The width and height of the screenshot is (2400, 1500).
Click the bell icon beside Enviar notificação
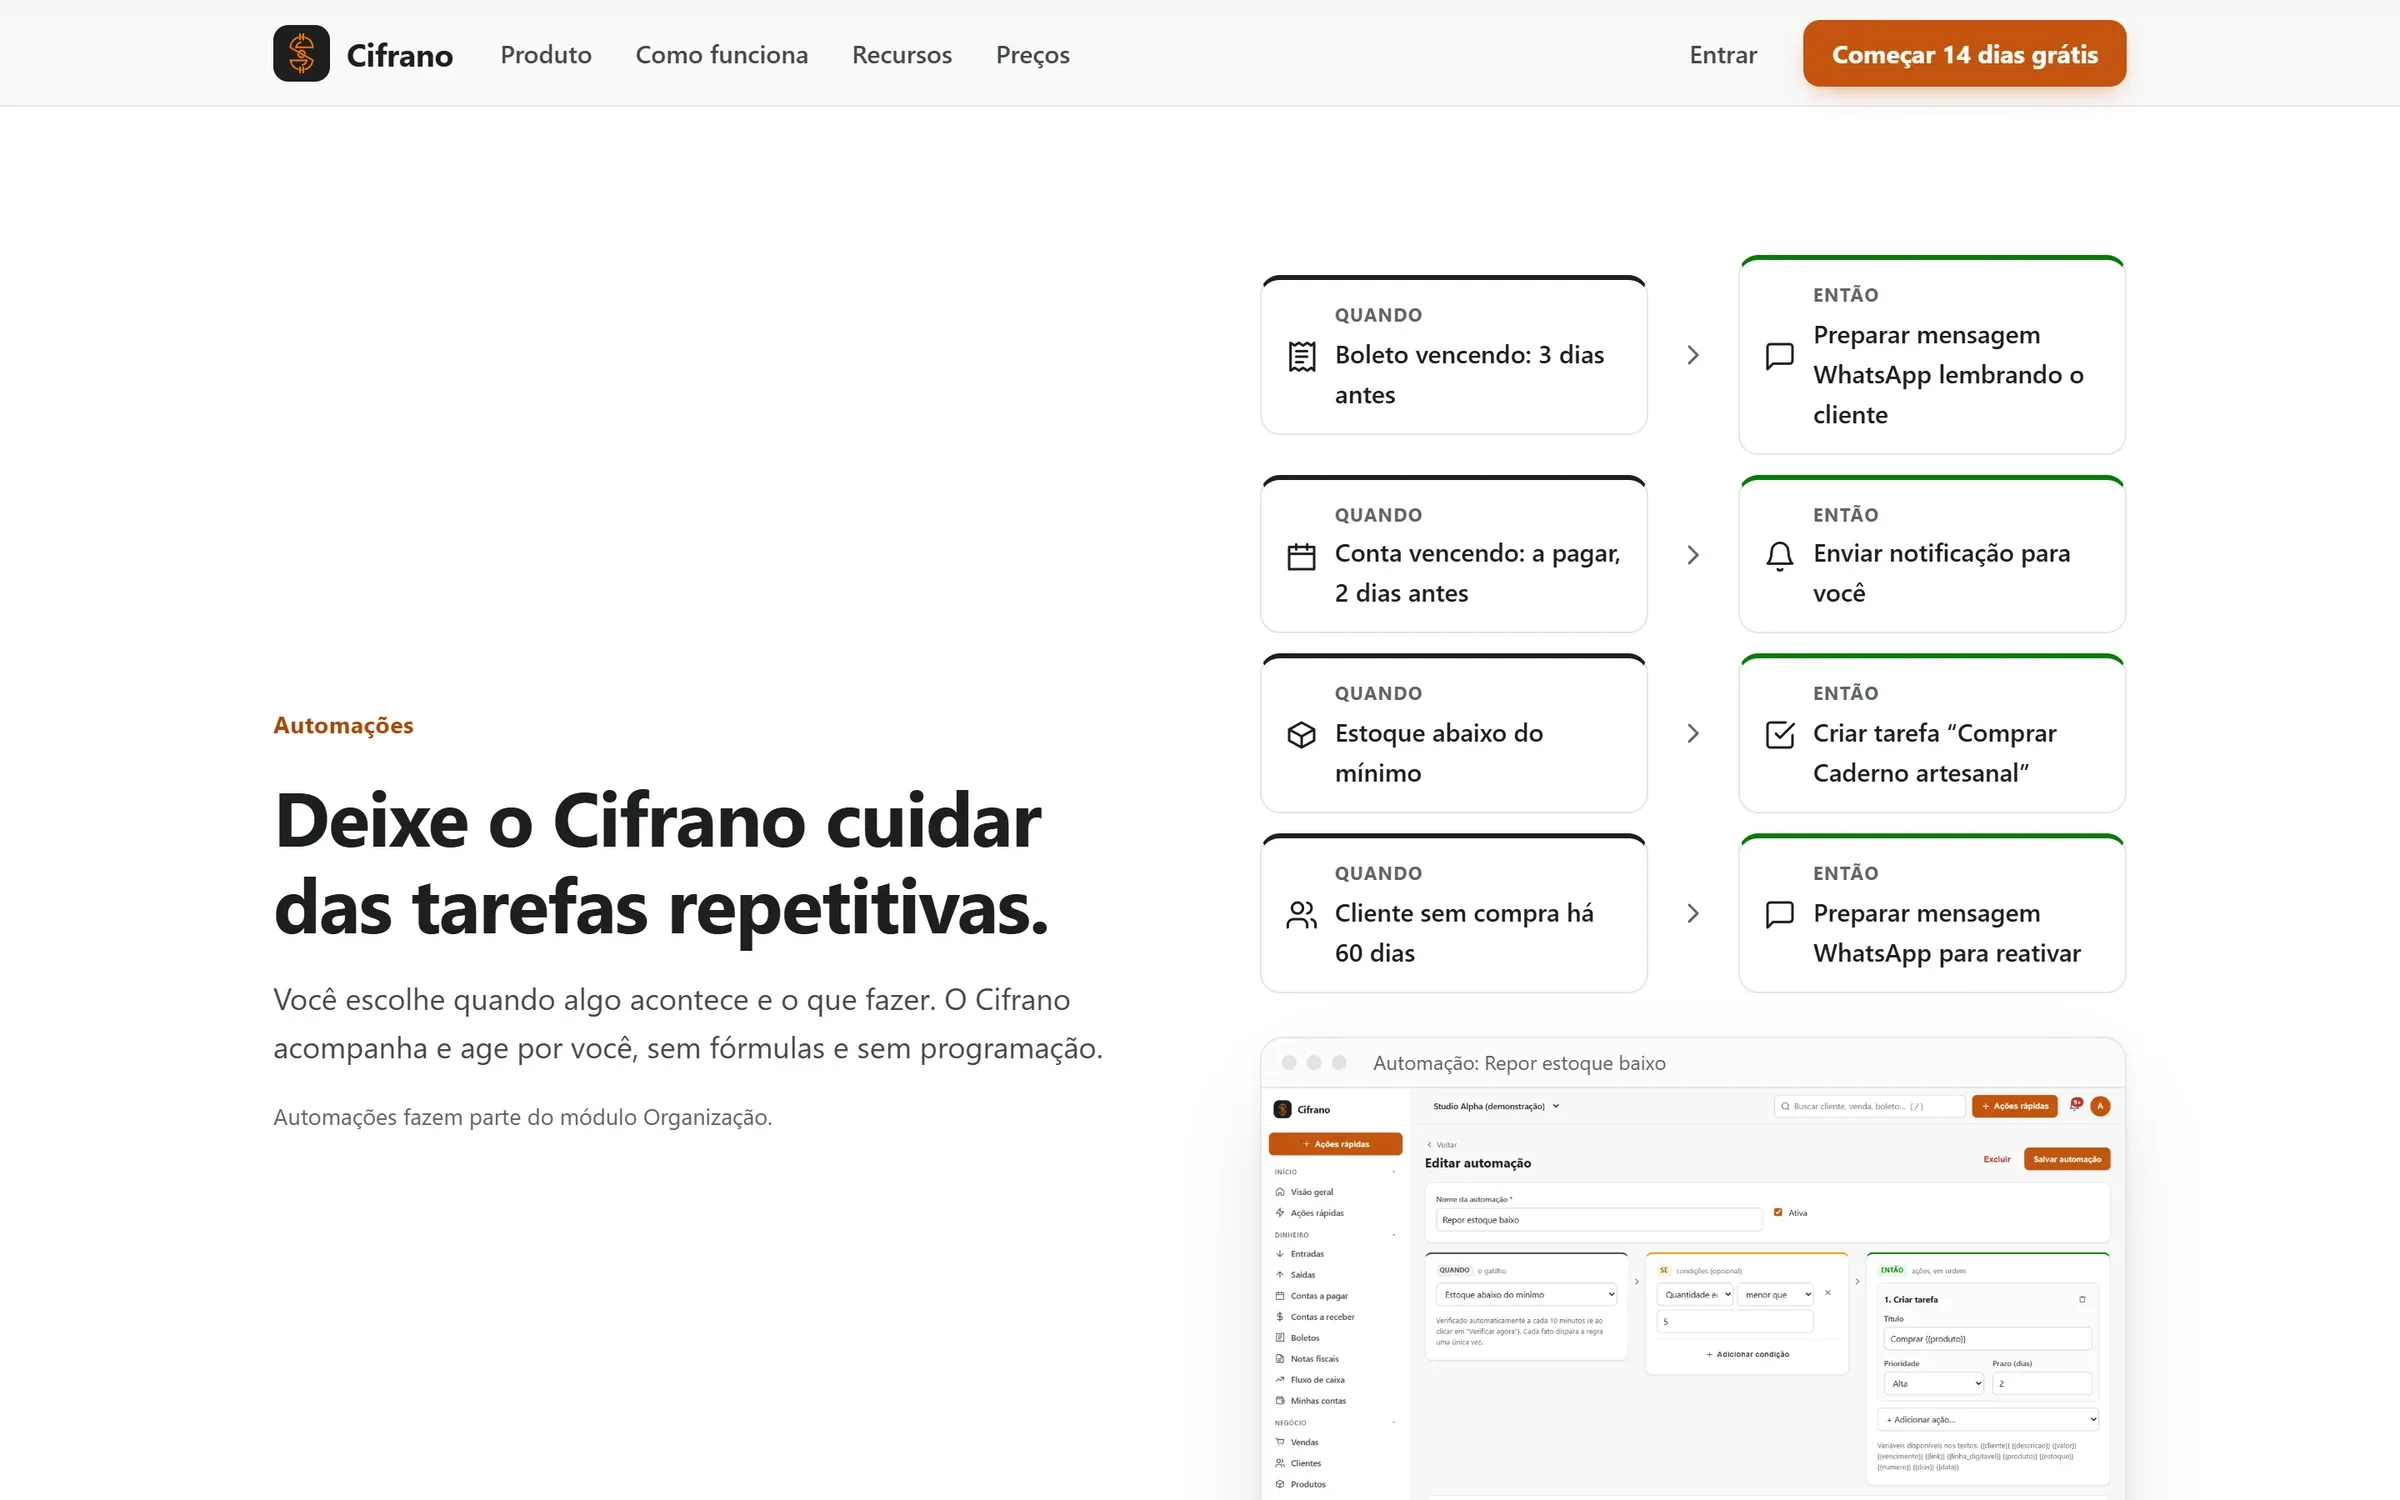1780,556
